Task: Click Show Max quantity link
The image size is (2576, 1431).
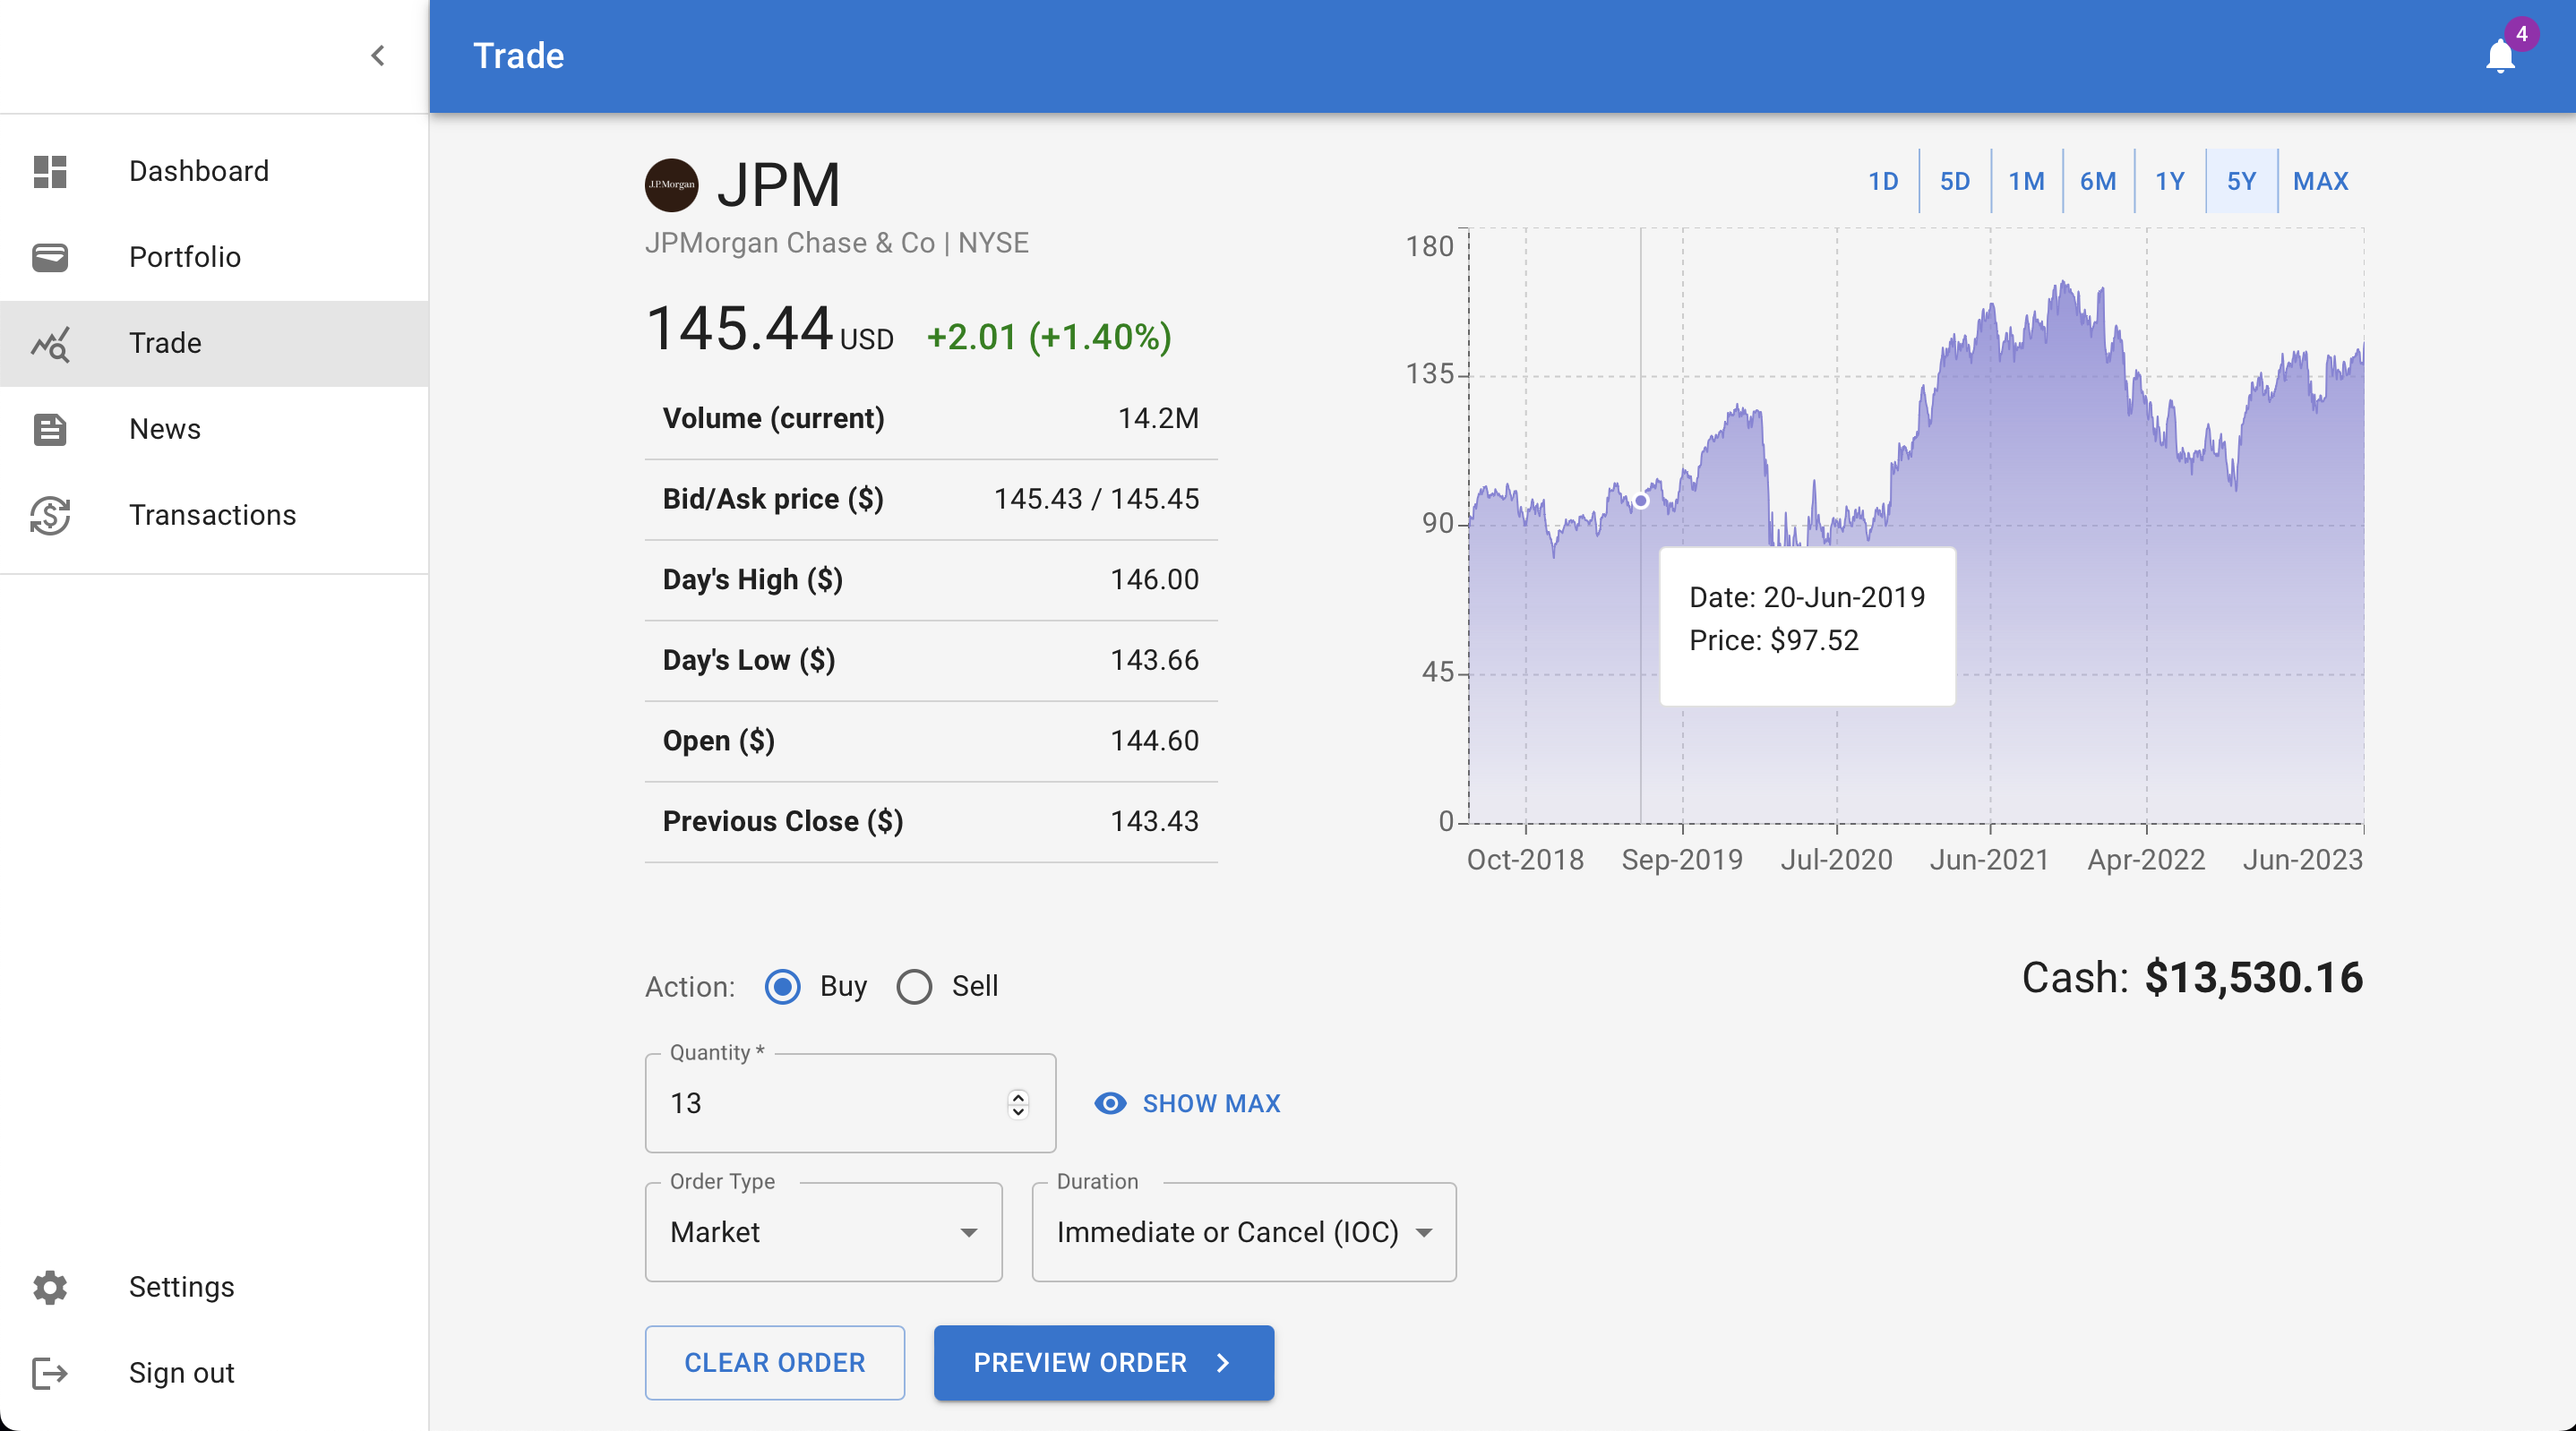Action: [x=1187, y=1103]
